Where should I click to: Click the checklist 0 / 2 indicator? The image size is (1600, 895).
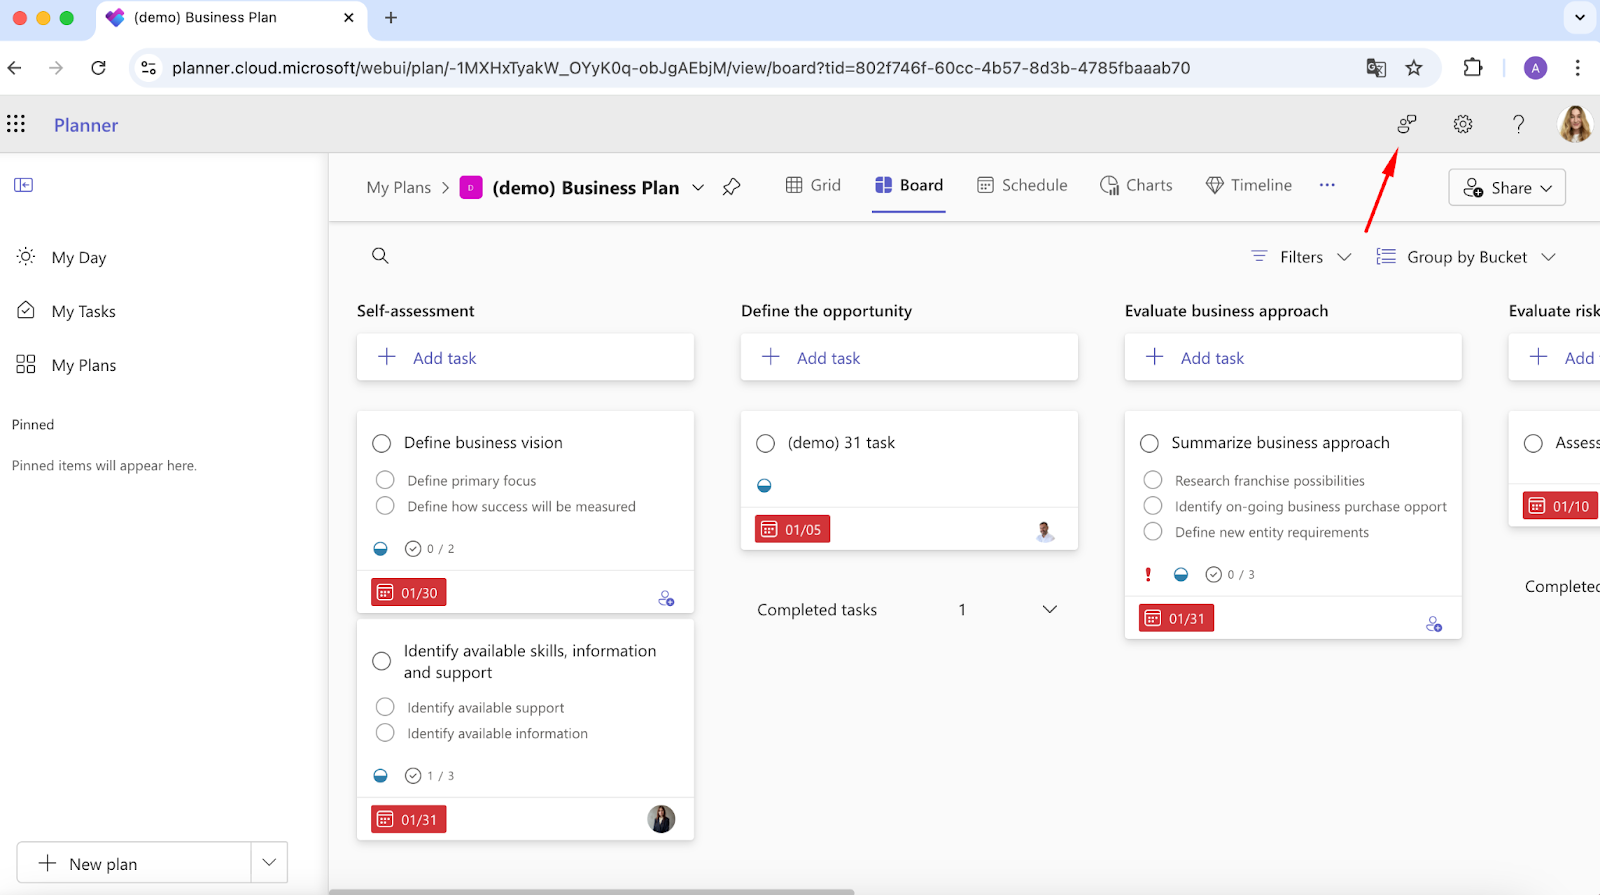pyautogui.click(x=429, y=549)
